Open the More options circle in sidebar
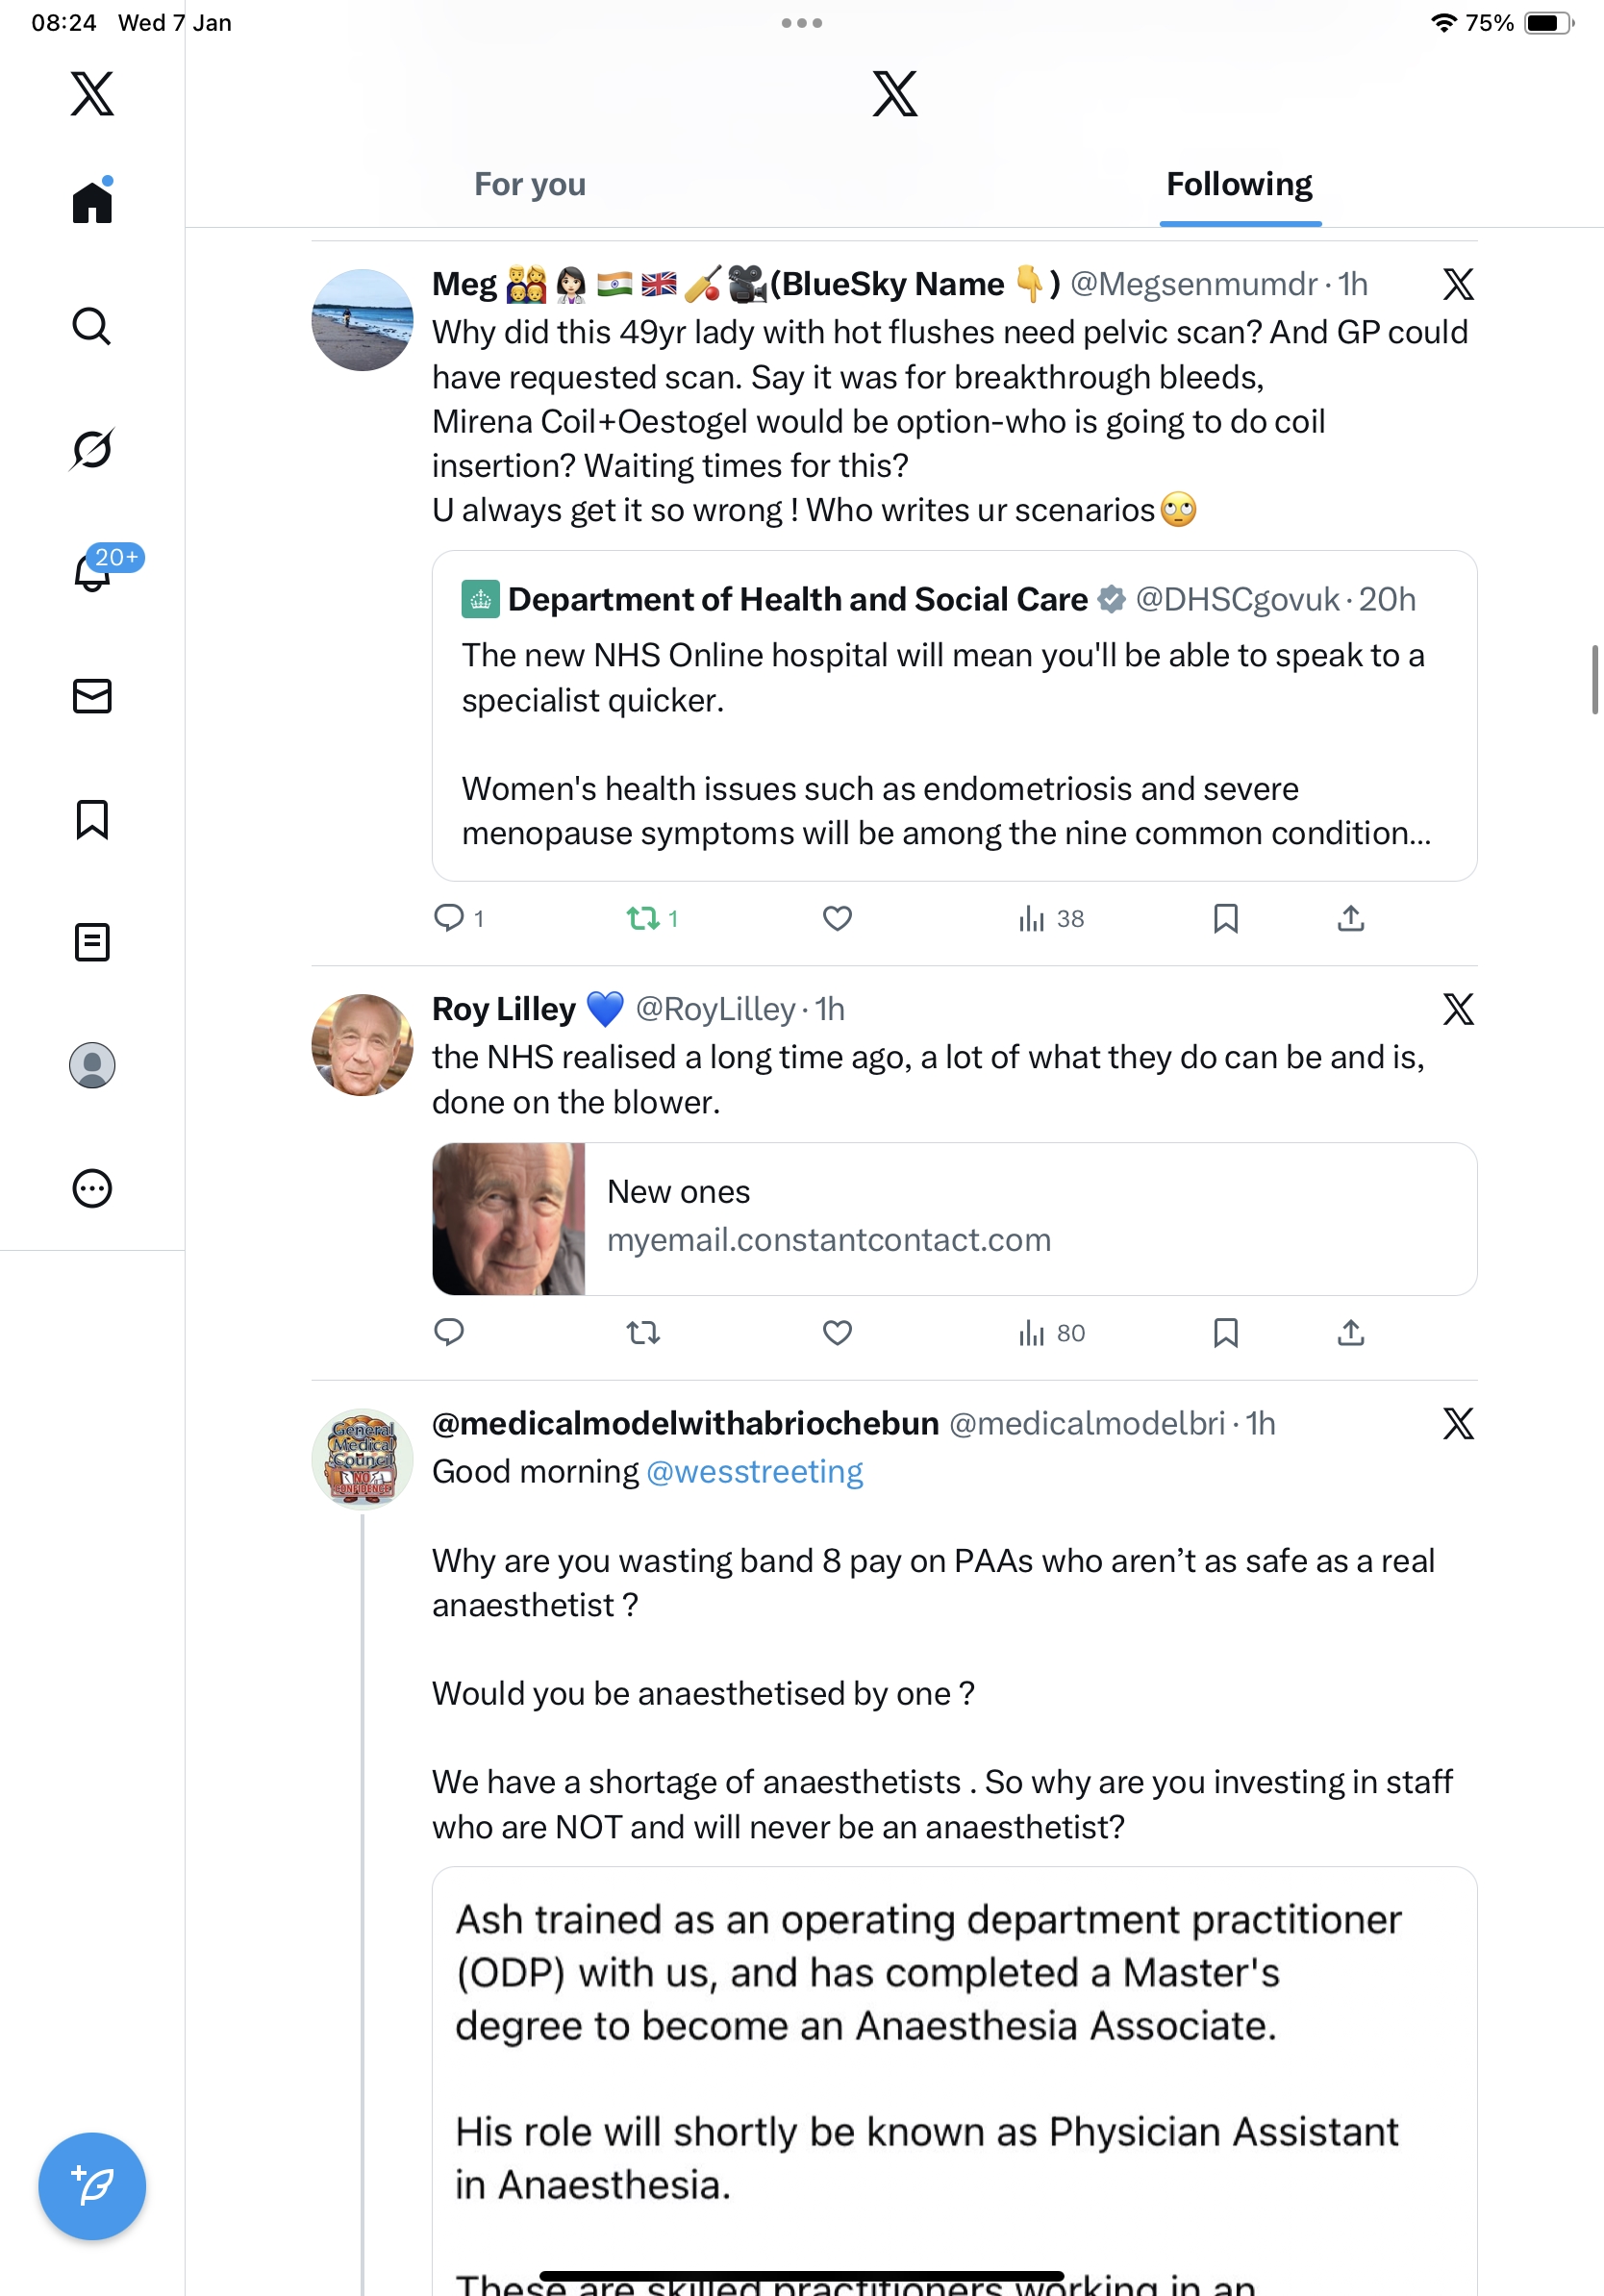This screenshot has width=1604, height=2296. pos(92,1188)
